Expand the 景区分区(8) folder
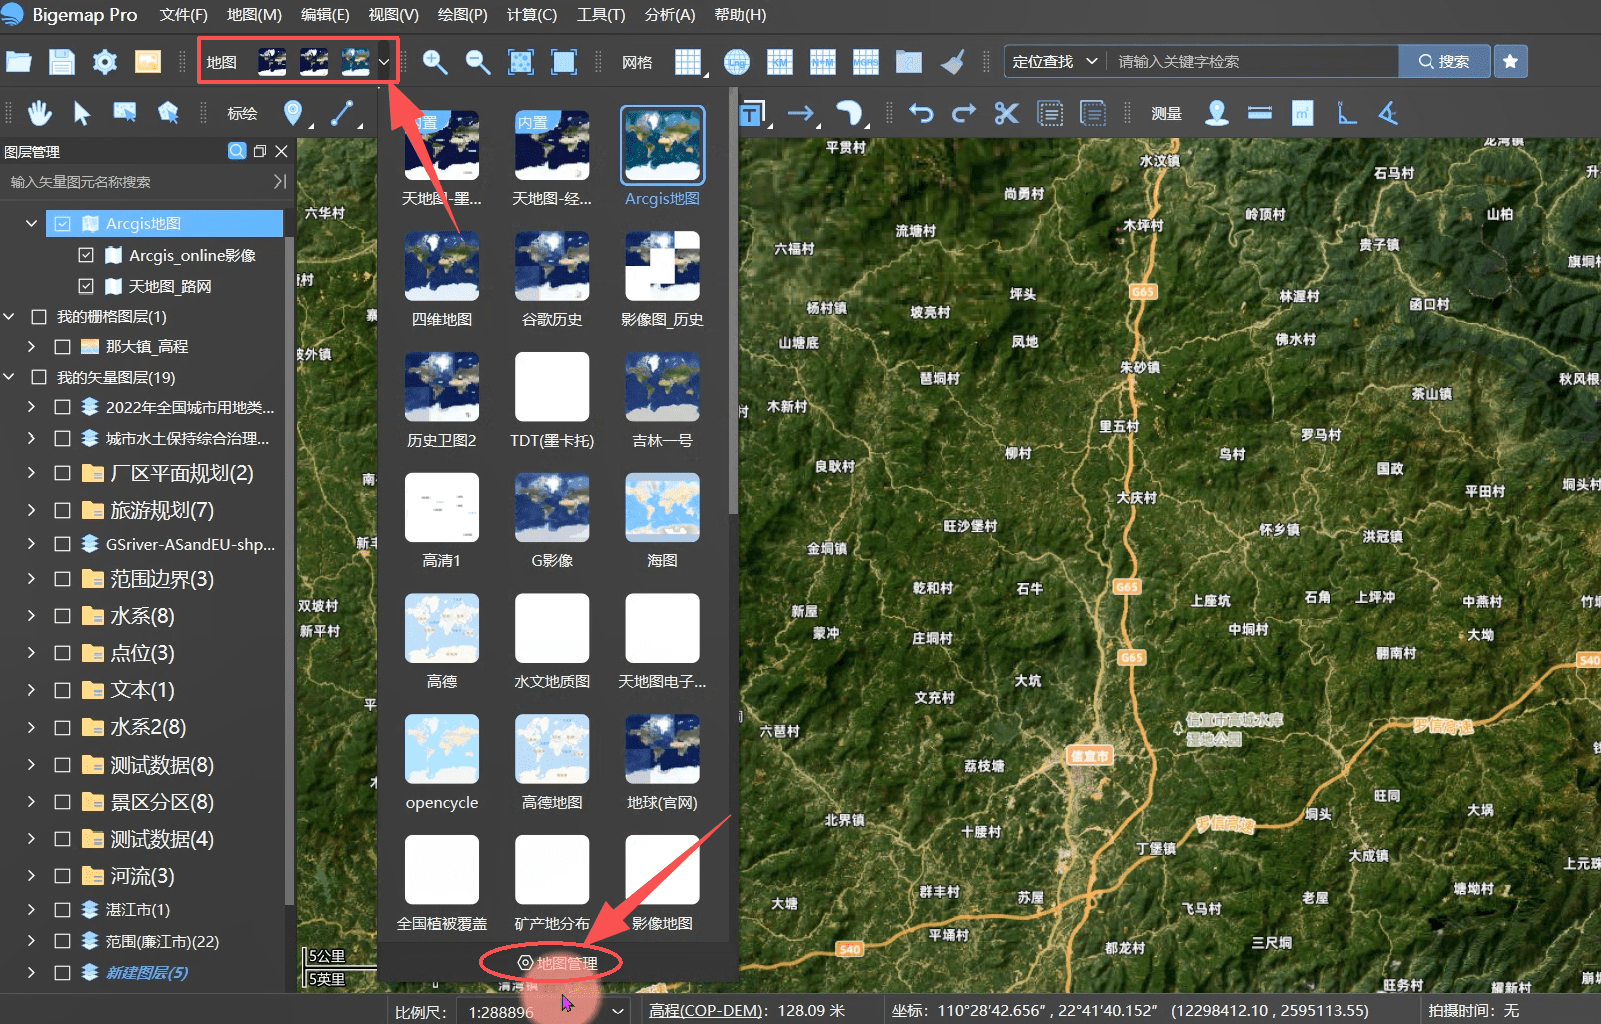 [31, 802]
